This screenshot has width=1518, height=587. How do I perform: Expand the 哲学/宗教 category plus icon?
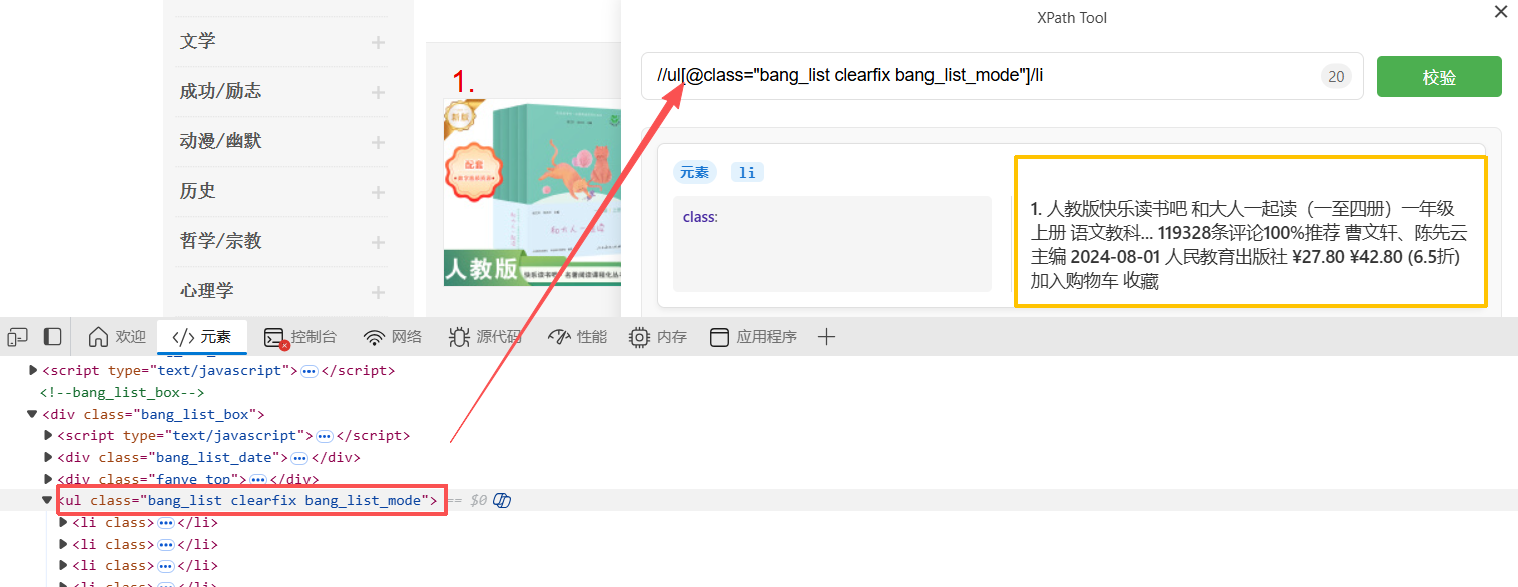pos(378,242)
